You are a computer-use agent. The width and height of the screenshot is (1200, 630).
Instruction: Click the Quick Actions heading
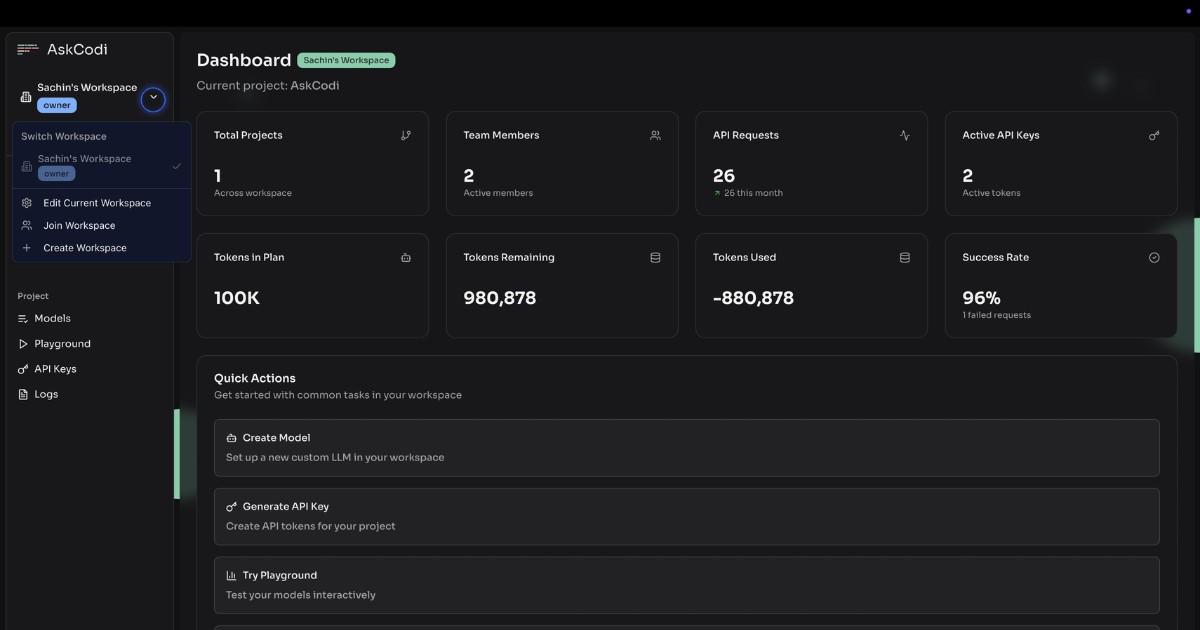point(255,378)
